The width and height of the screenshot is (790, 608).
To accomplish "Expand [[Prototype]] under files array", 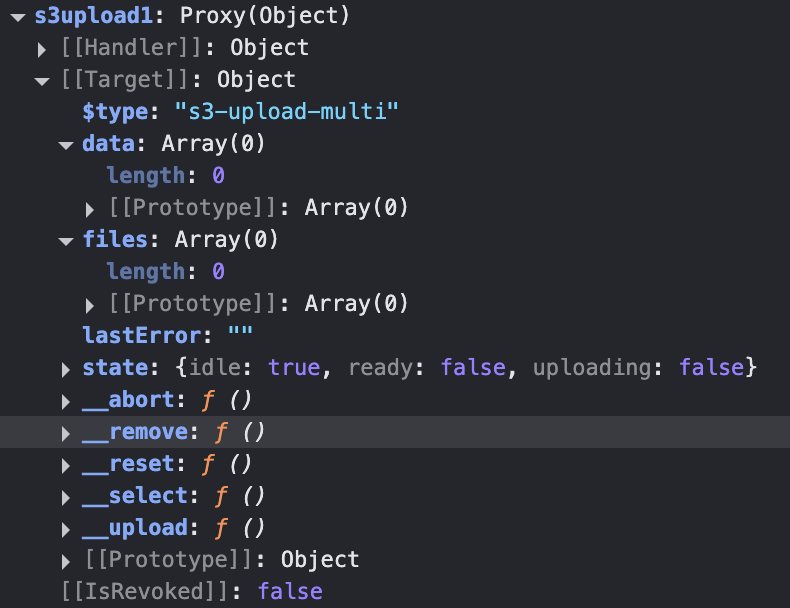I will (90, 305).
